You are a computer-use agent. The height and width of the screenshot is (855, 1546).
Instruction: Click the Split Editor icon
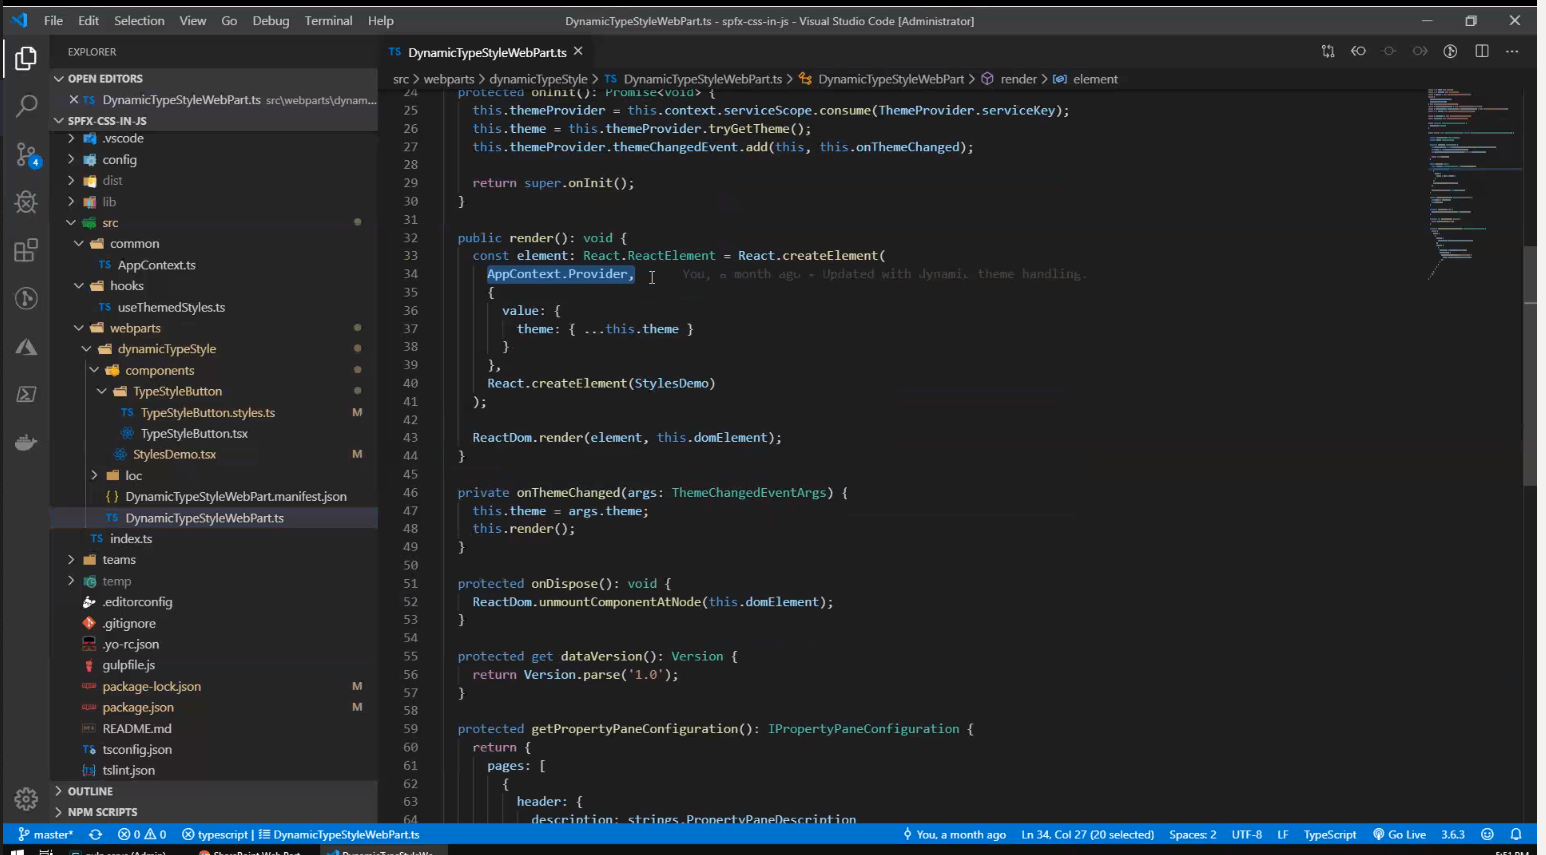tap(1482, 52)
